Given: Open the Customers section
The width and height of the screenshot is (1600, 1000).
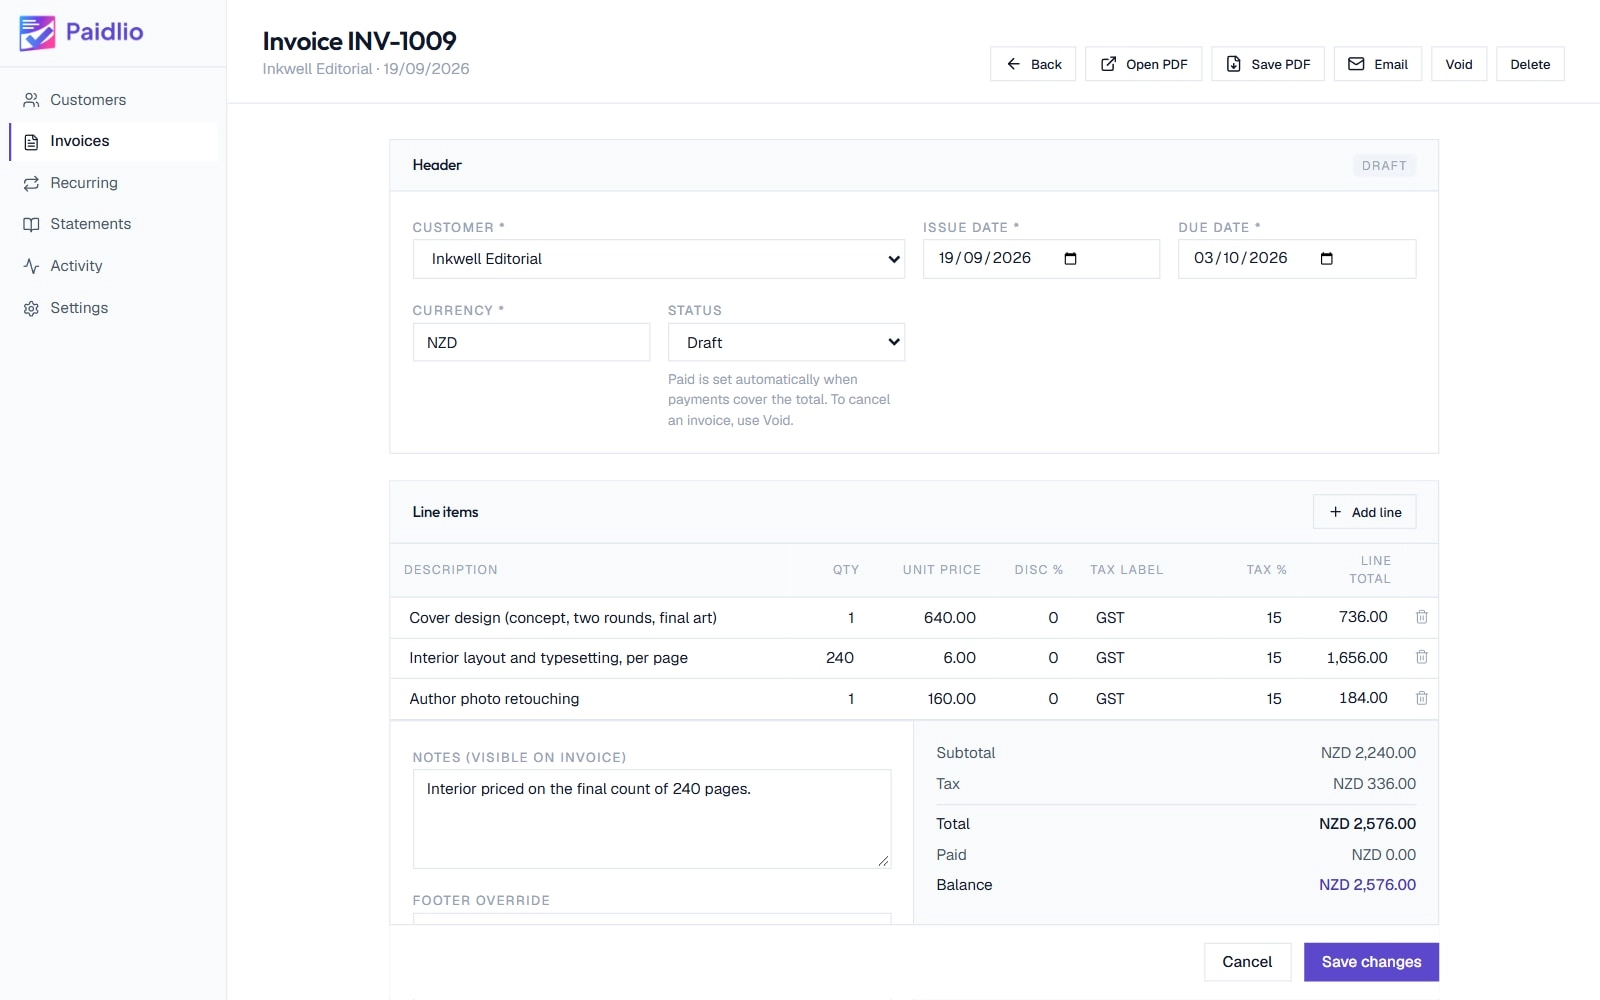Looking at the screenshot, I should pyautogui.click(x=113, y=100).
